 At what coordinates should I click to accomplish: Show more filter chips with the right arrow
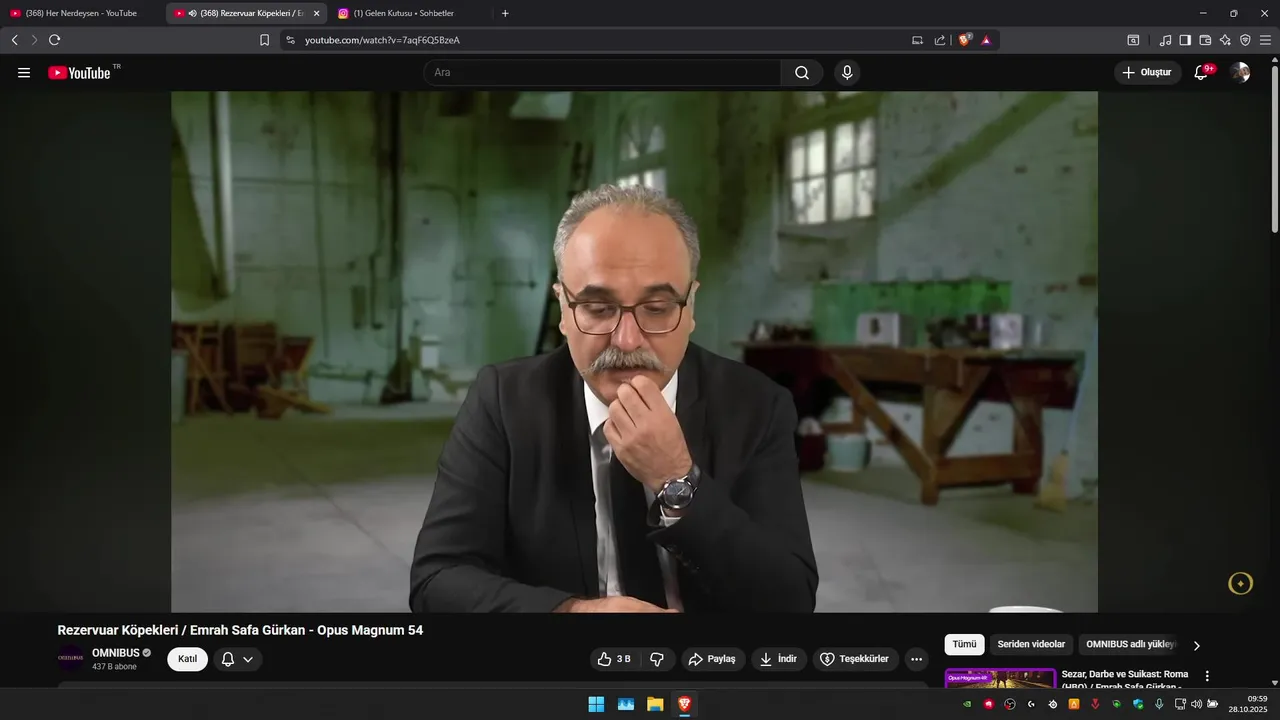[1197, 646]
